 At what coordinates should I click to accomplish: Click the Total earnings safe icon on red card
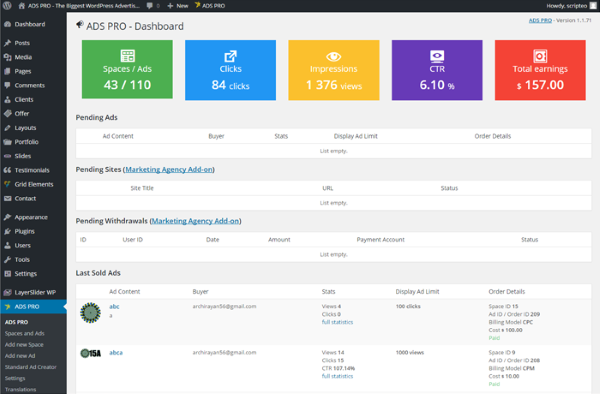coord(540,56)
